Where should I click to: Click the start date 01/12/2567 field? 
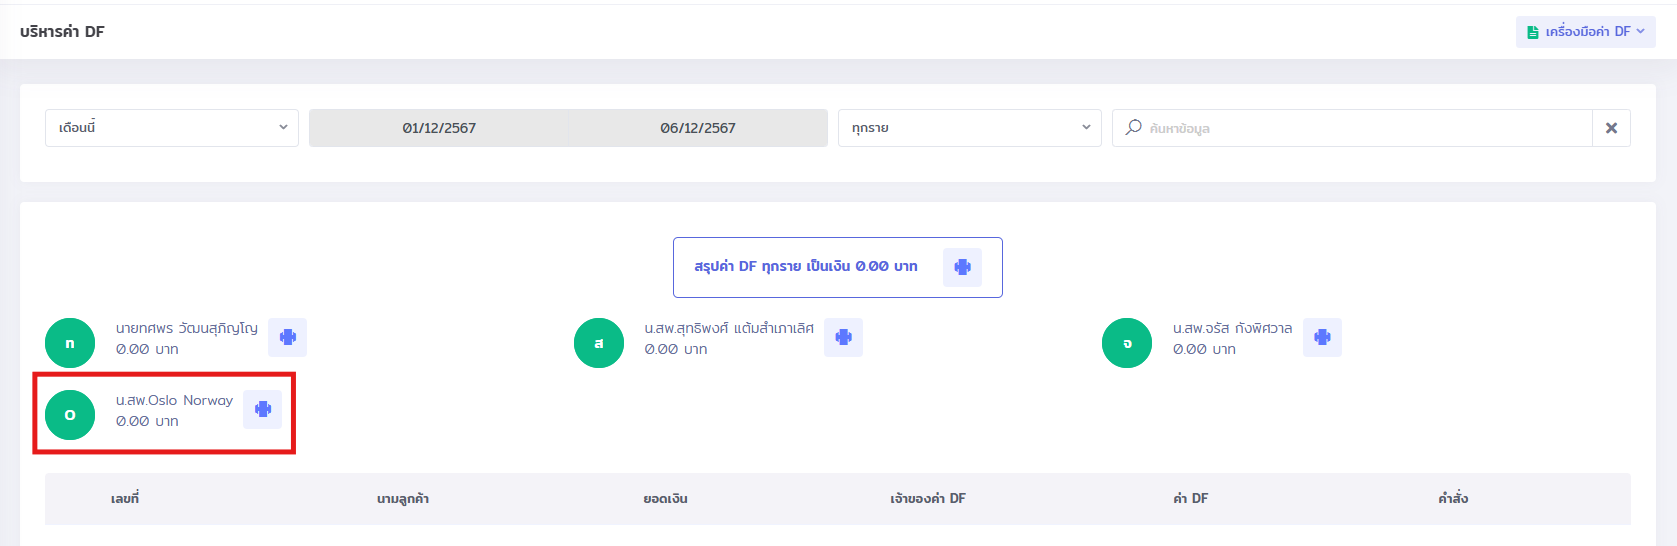coord(439,128)
